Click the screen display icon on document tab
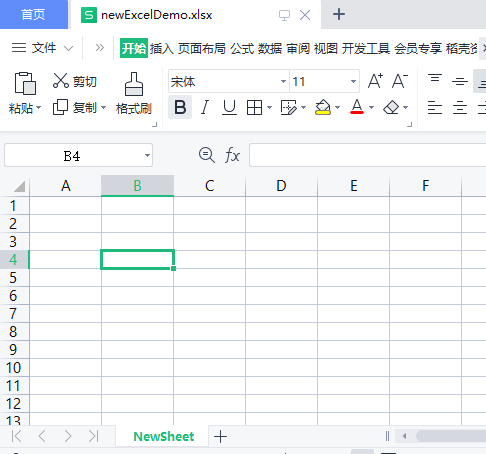The height and width of the screenshot is (454, 486). [284, 15]
